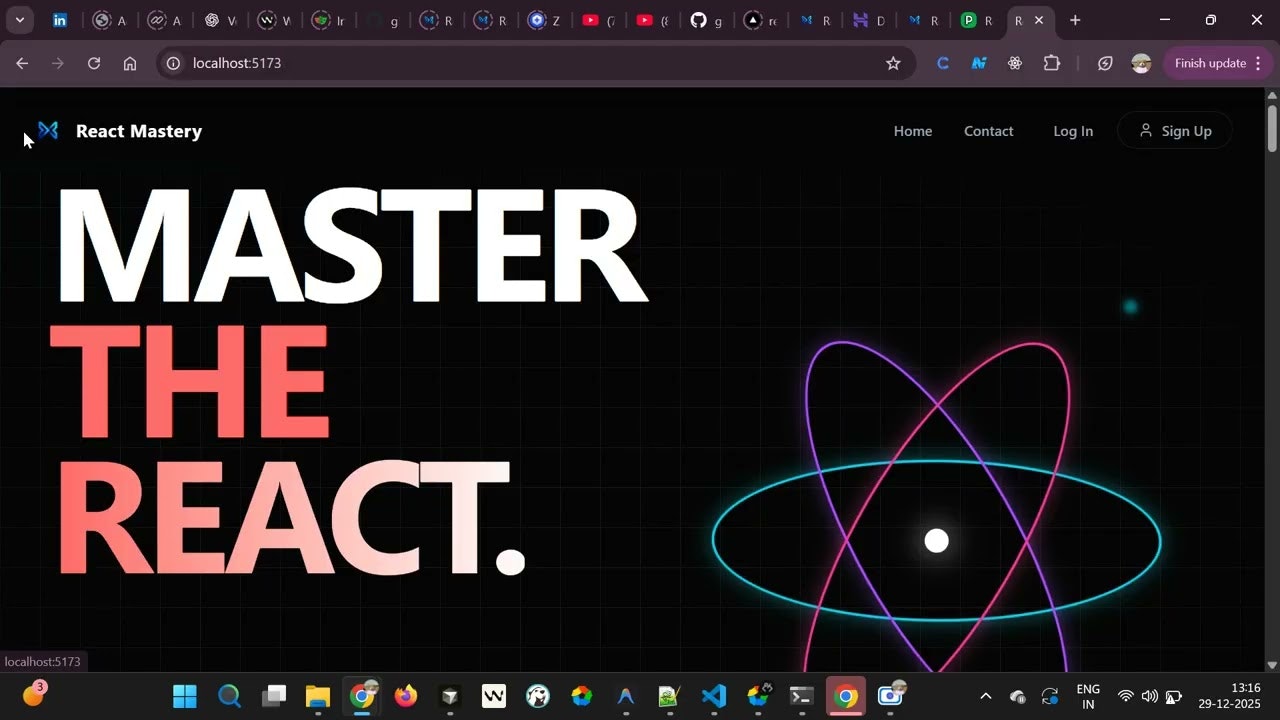Image resolution: width=1280 pixels, height=720 pixels.
Task: Click the Sign Up button
Action: point(1174,130)
